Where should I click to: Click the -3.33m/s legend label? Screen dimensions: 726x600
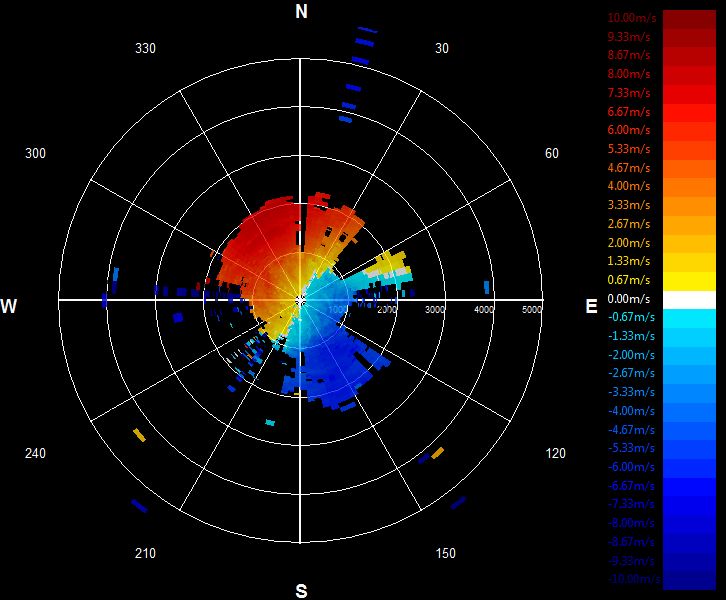(631, 392)
